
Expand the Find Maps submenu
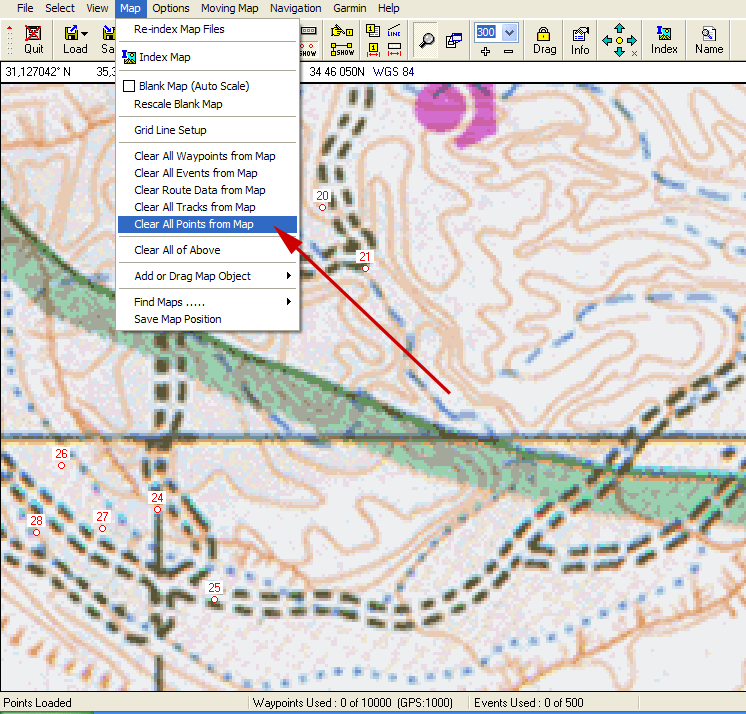[207, 302]
